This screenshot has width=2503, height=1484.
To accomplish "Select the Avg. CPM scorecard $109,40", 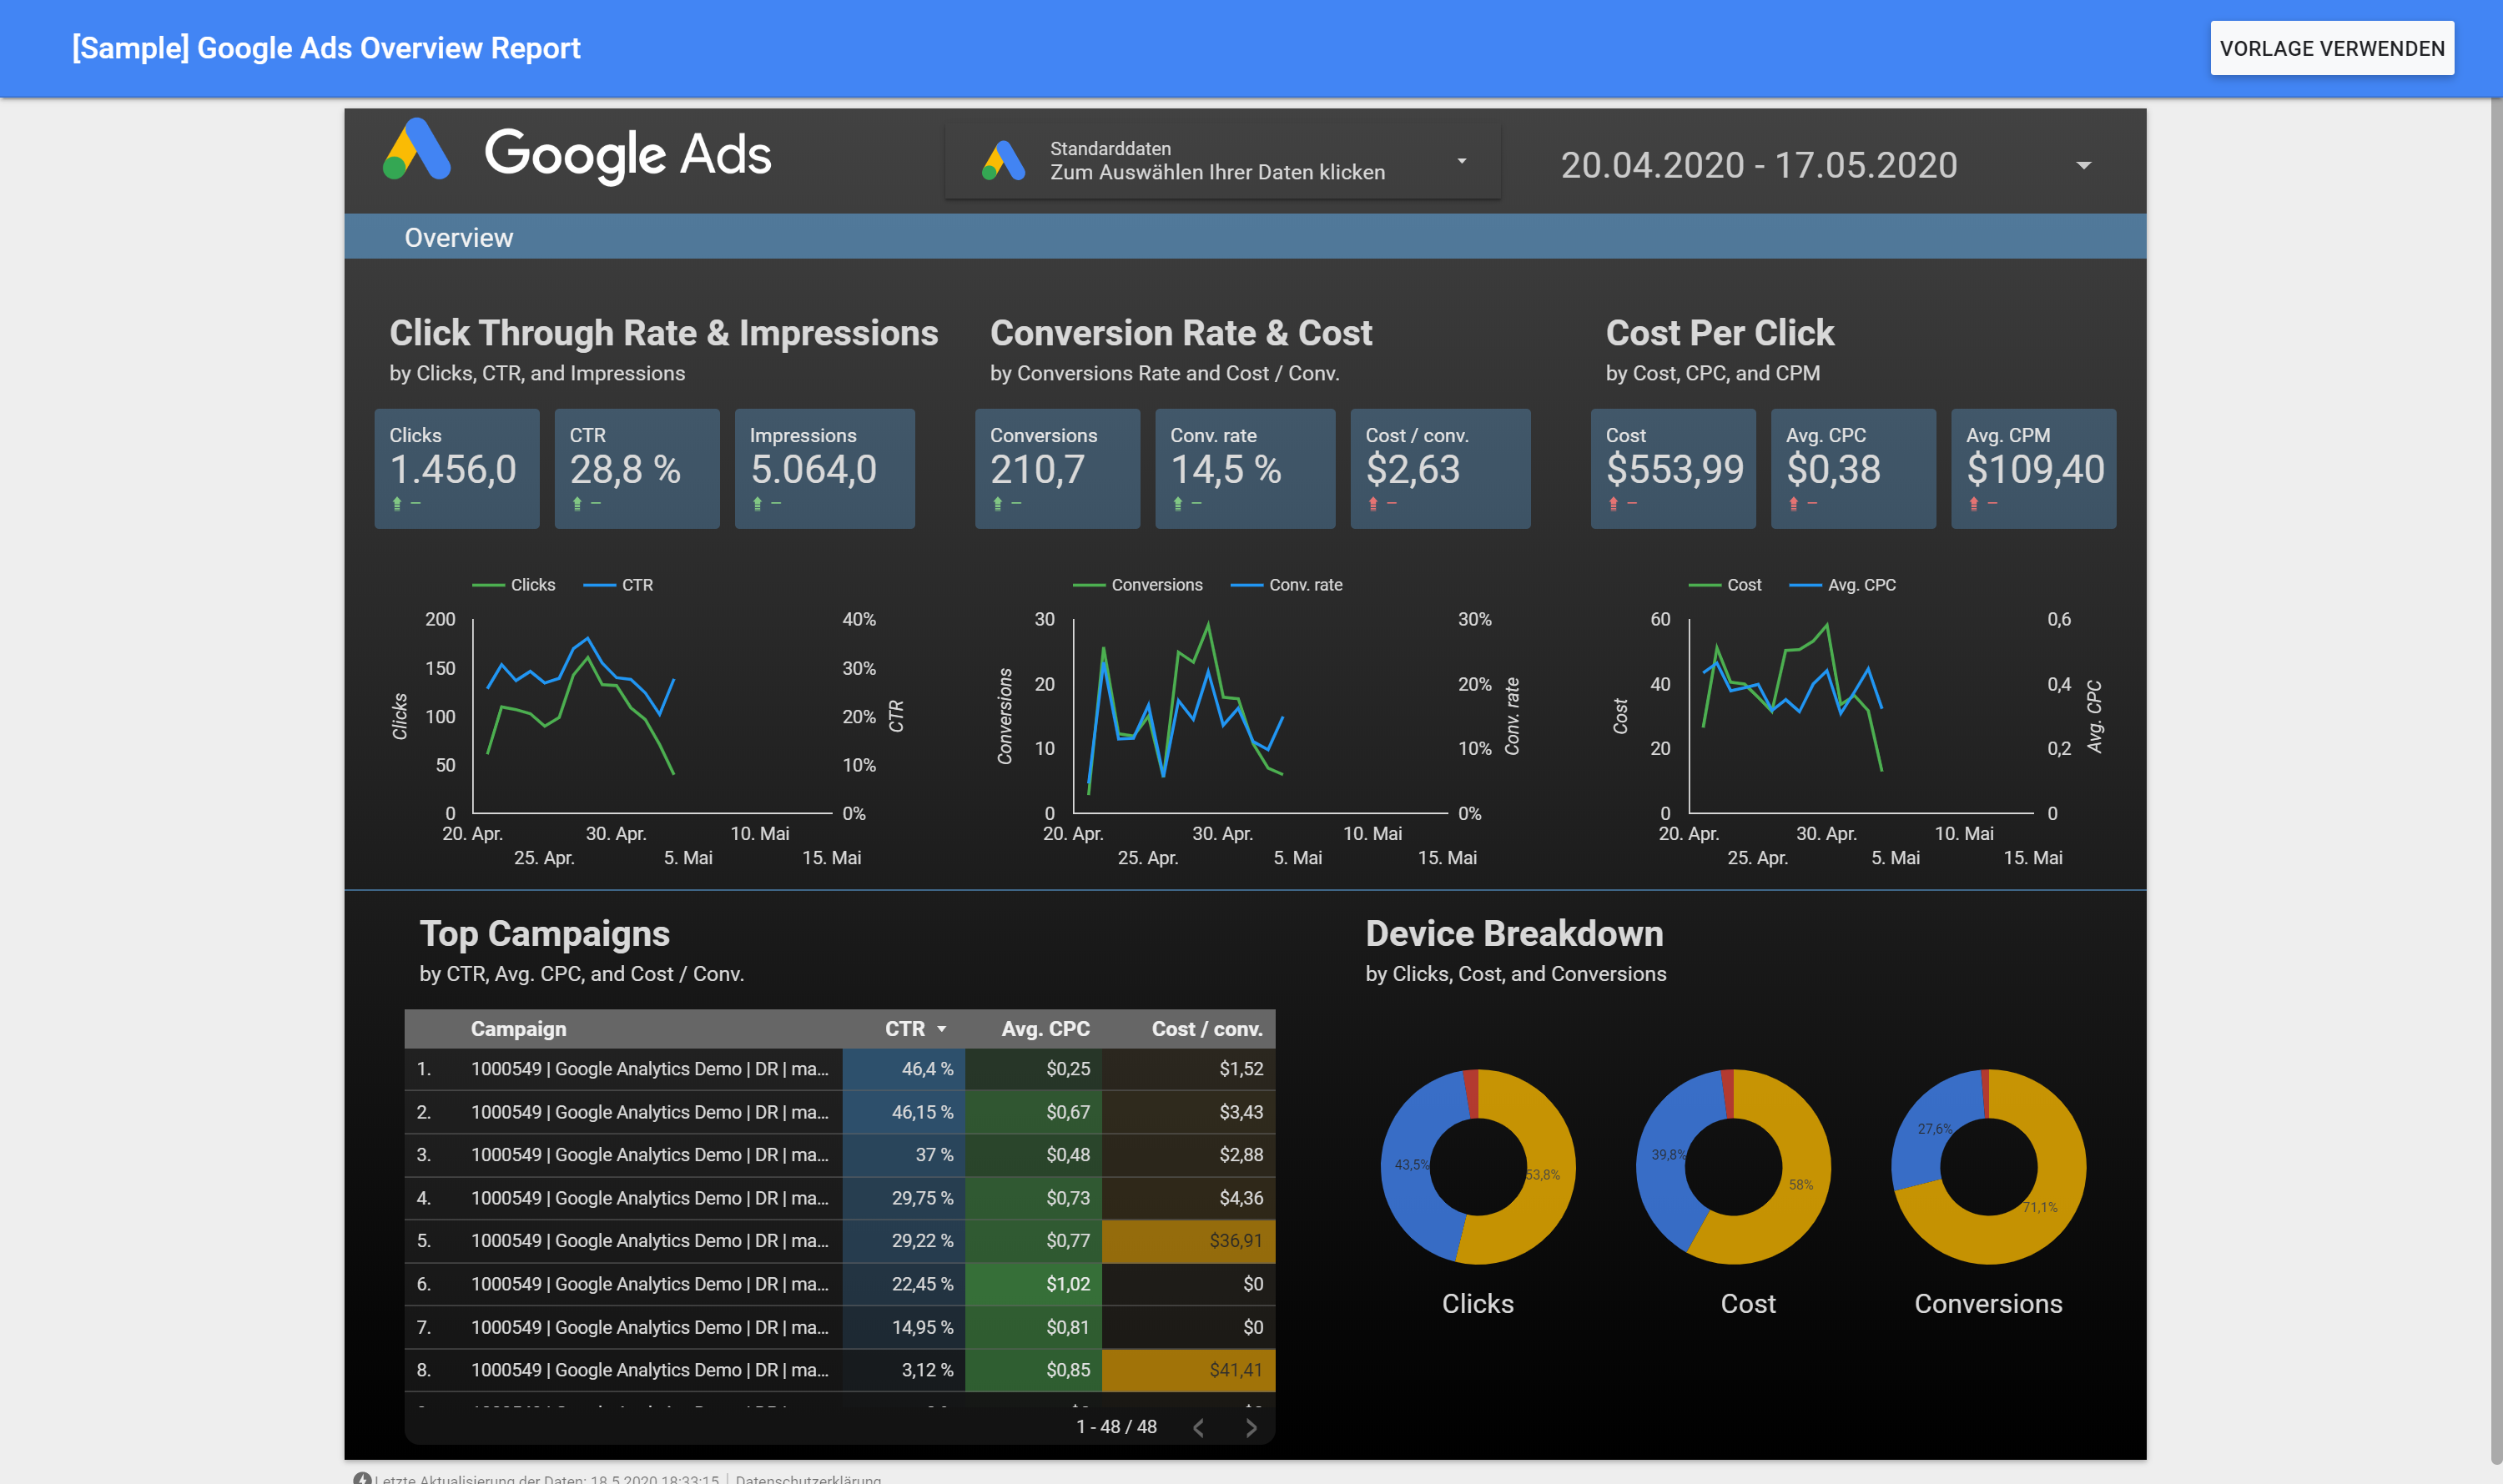I will point(2033,468).
